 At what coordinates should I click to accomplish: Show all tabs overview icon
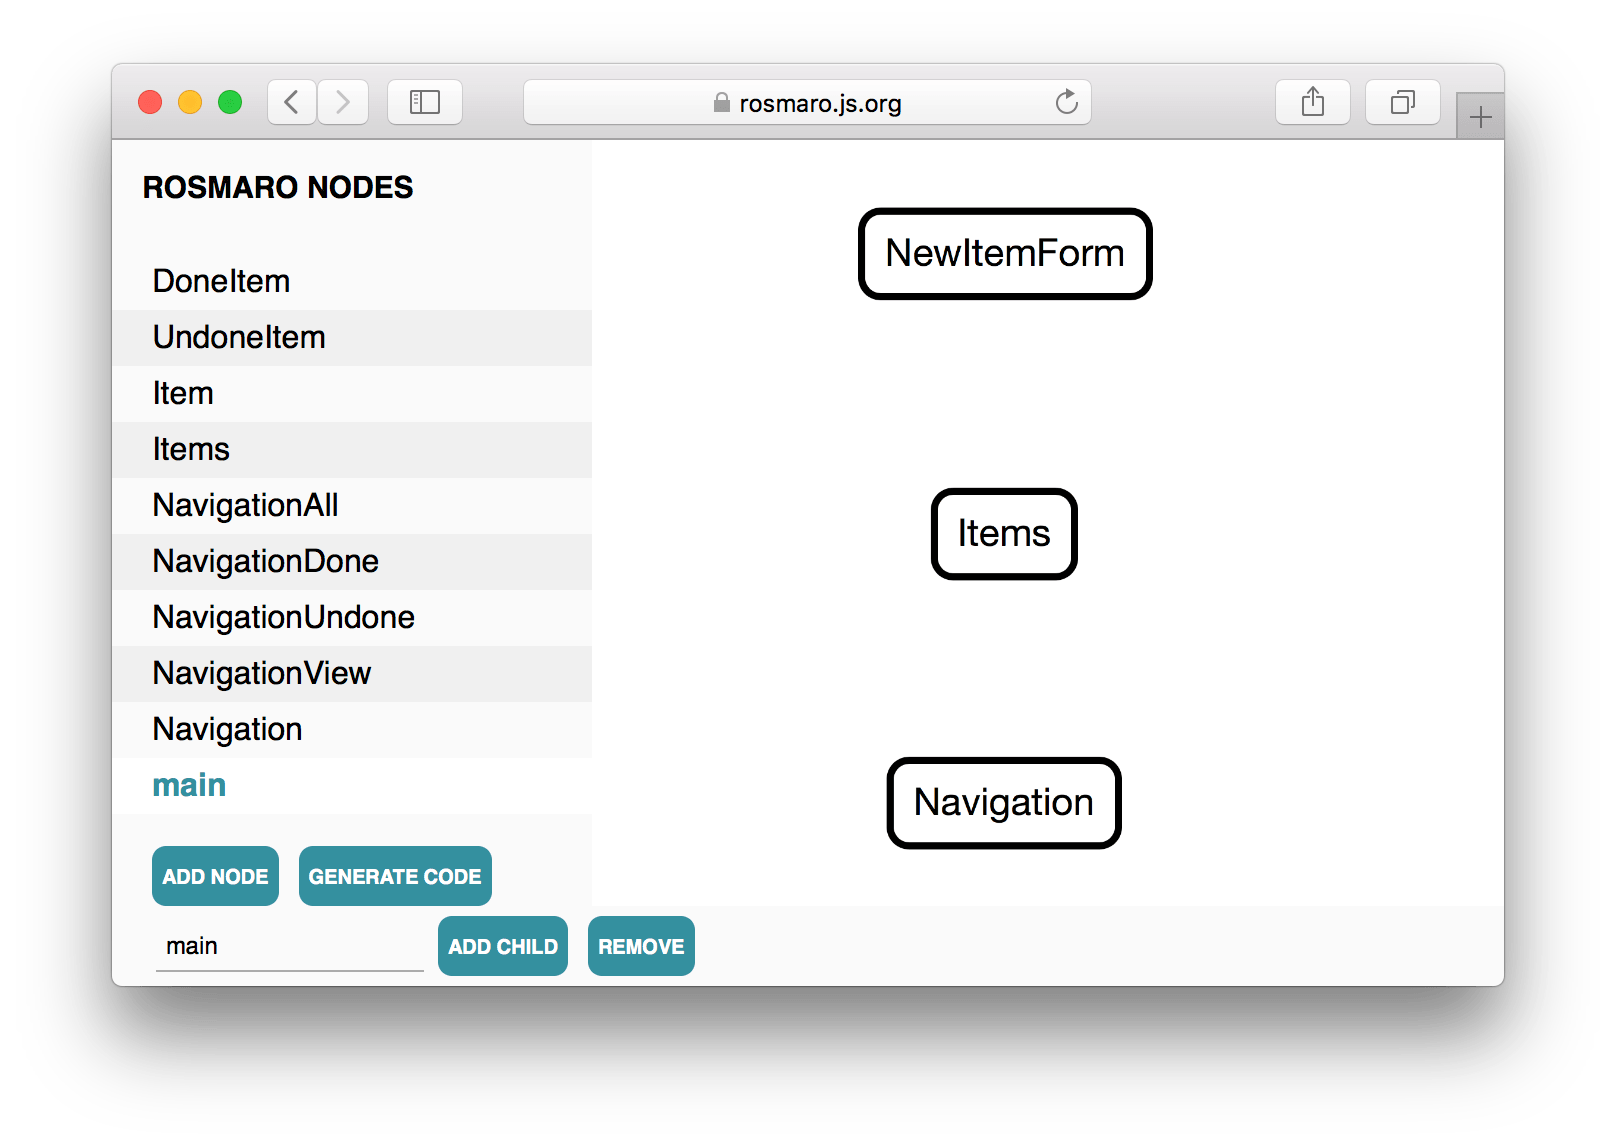click(1403, 102)
